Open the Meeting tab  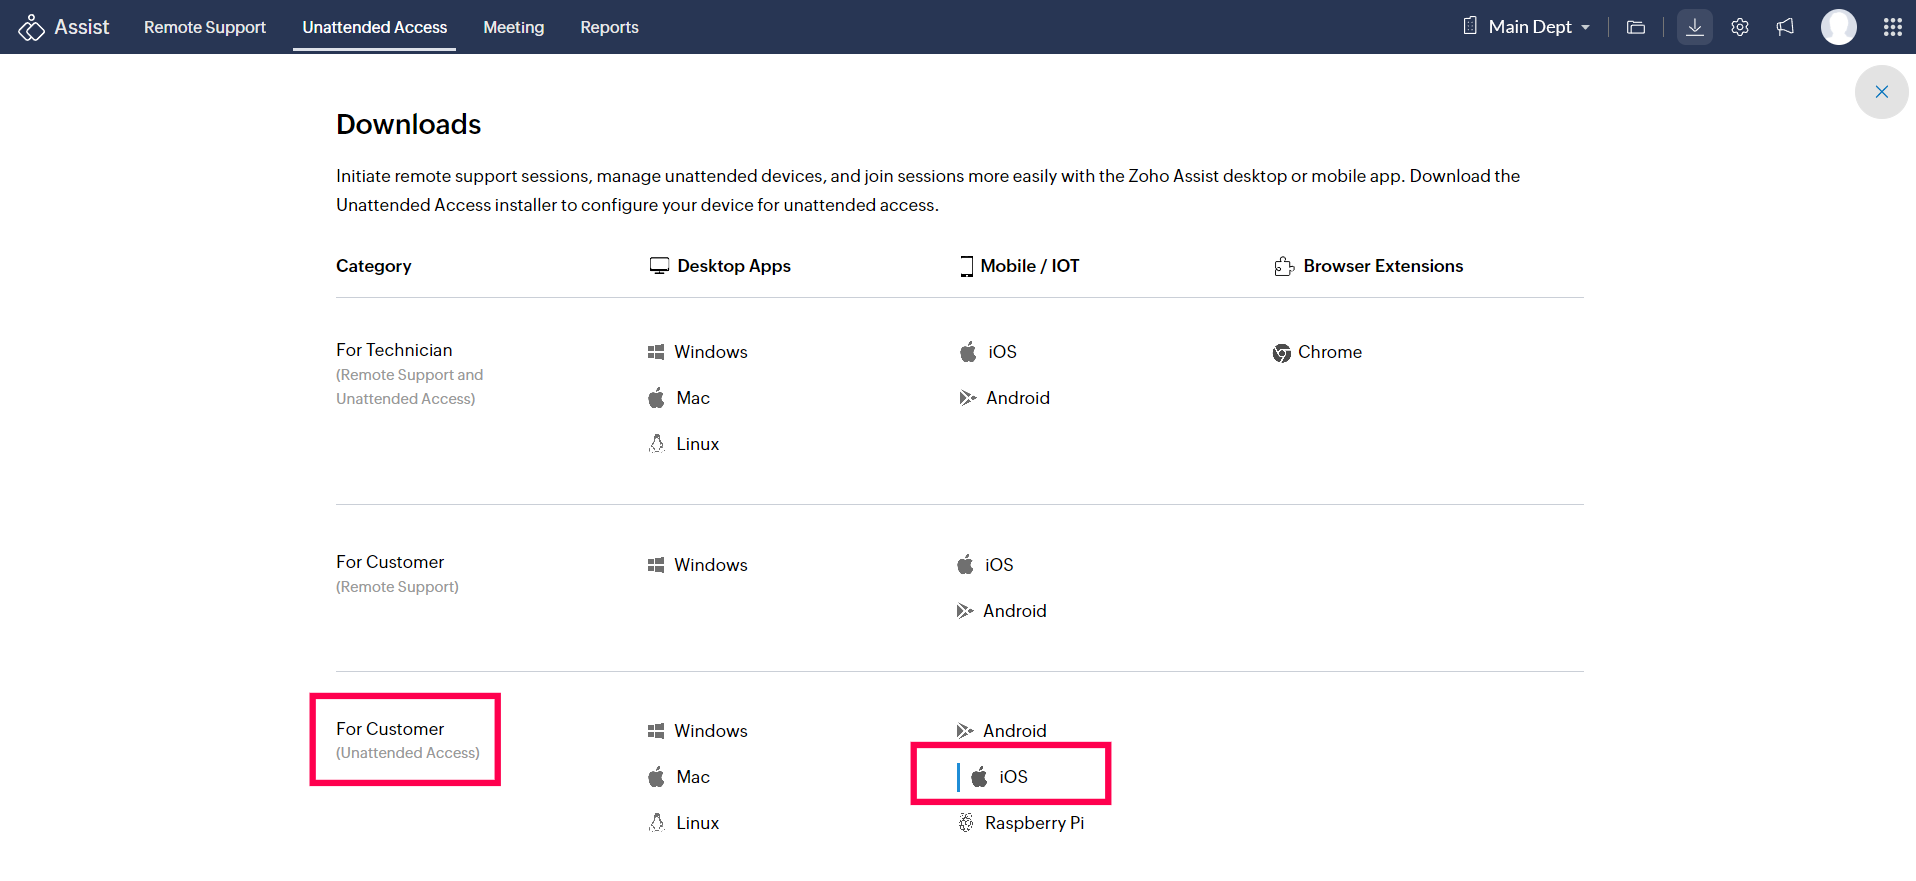pos(513,27)
